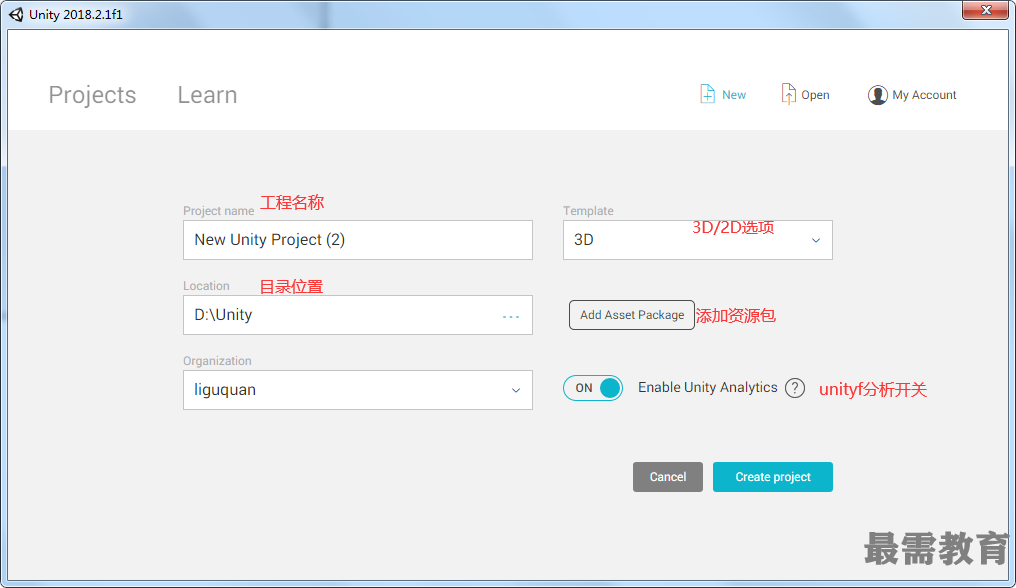This screenshot has width=1016, height=588.
Task: Switch to the Learn tab
Action: (207, 95)
